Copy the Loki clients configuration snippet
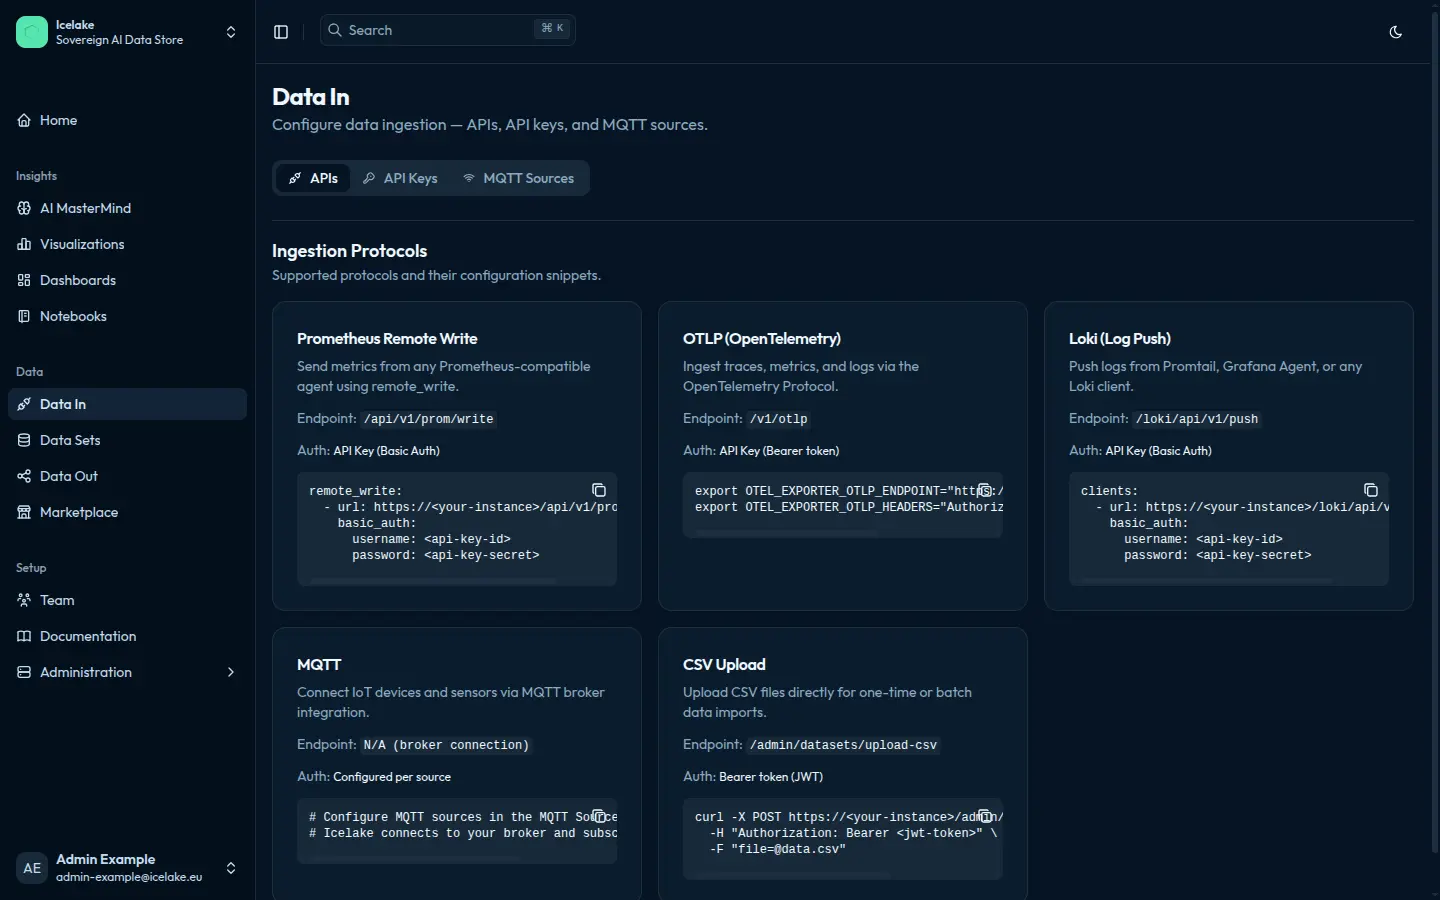This screenshot has height=900, width=1440. (1371, 490)
